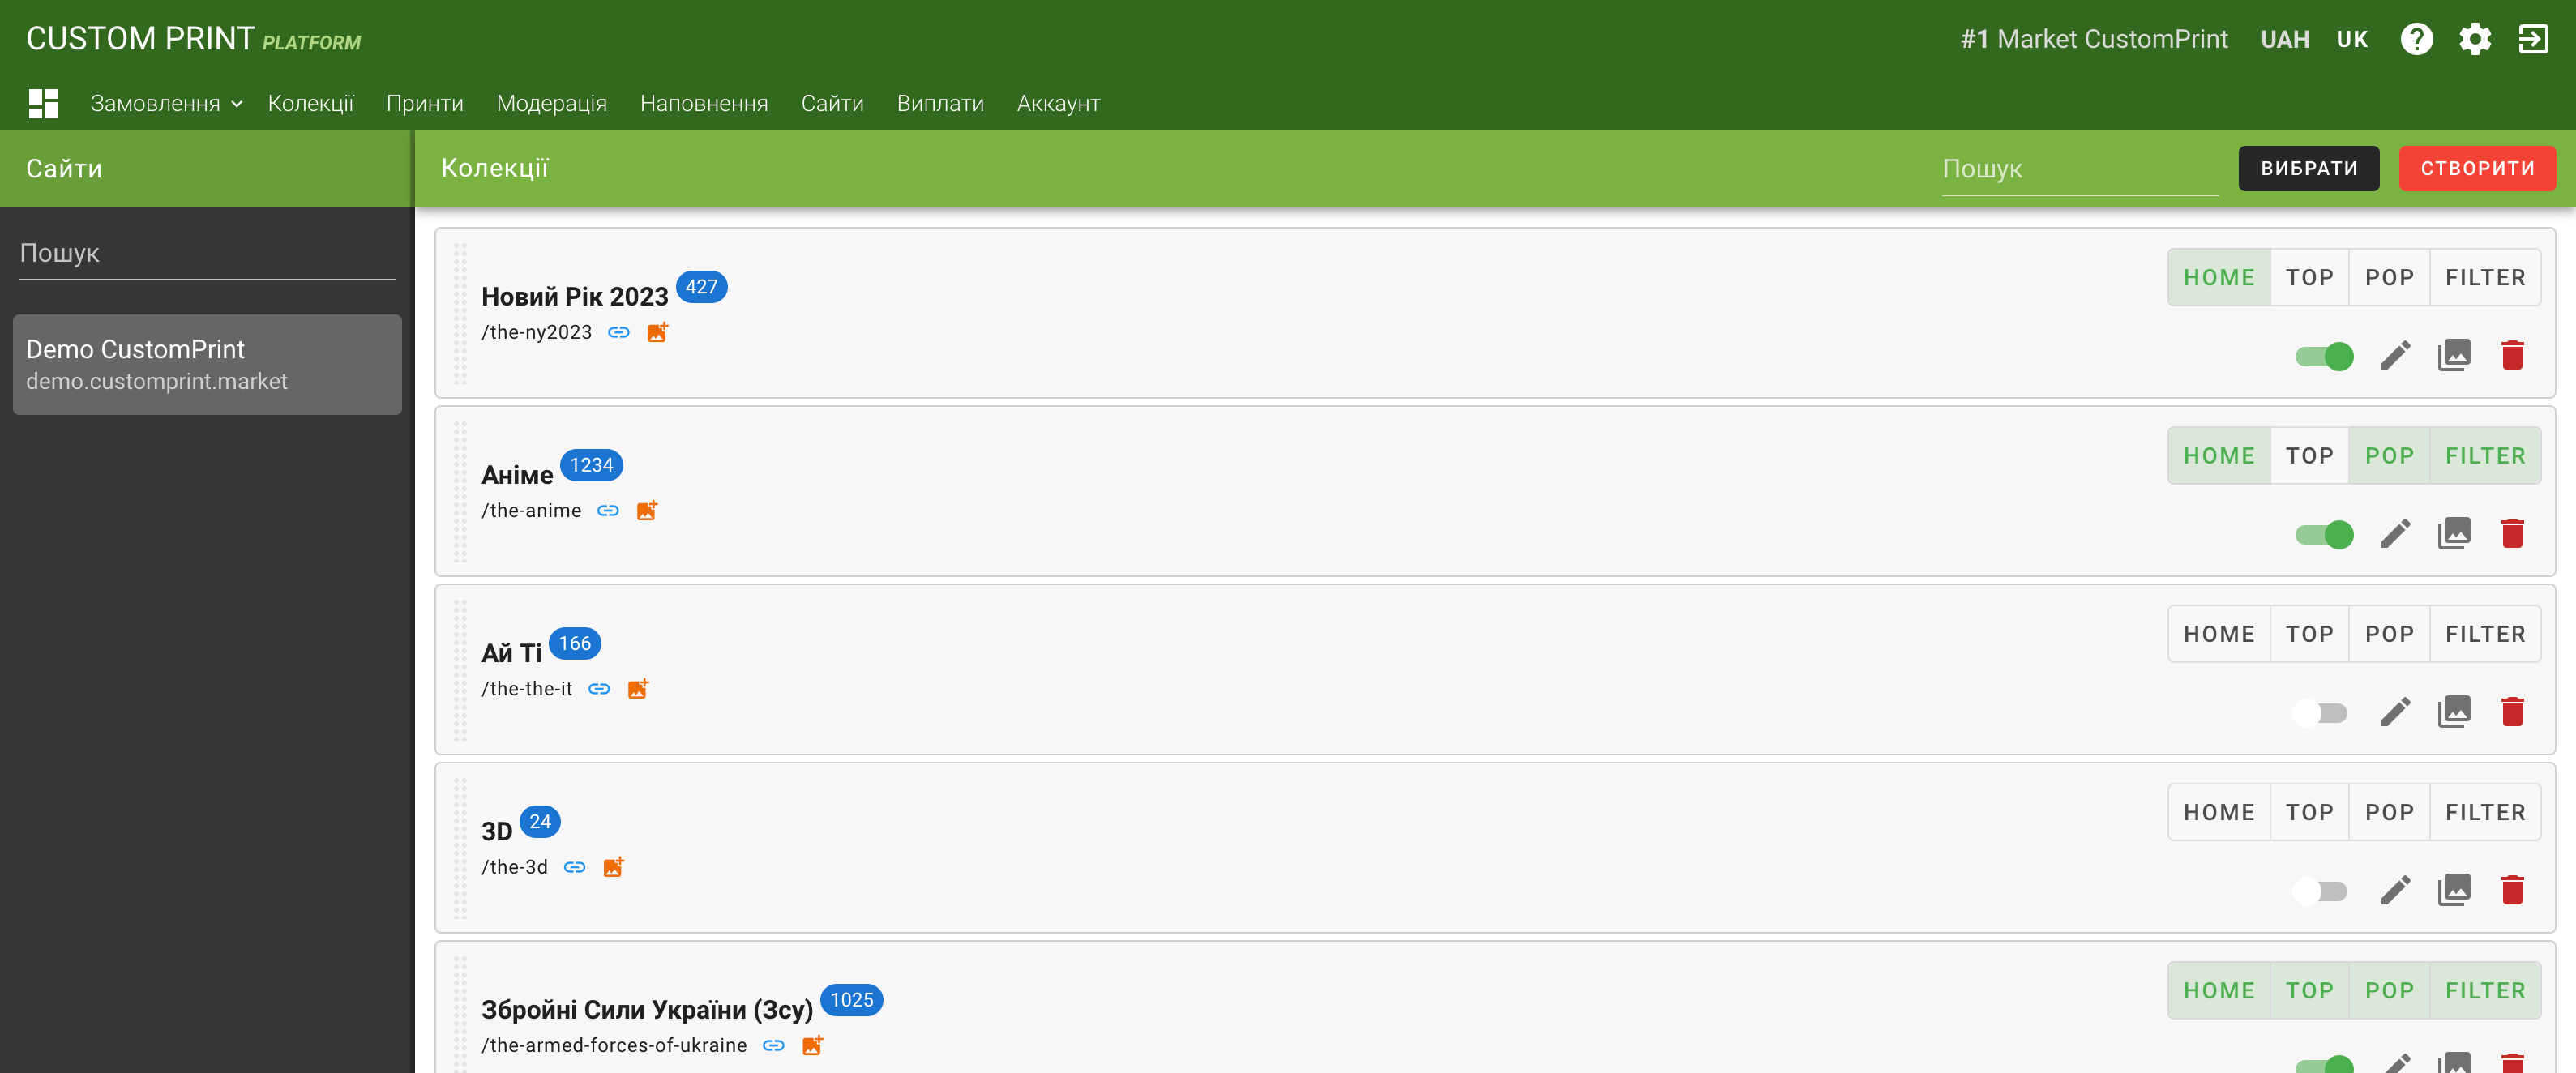Copy link icon for /the-anime

pos(608,510)
